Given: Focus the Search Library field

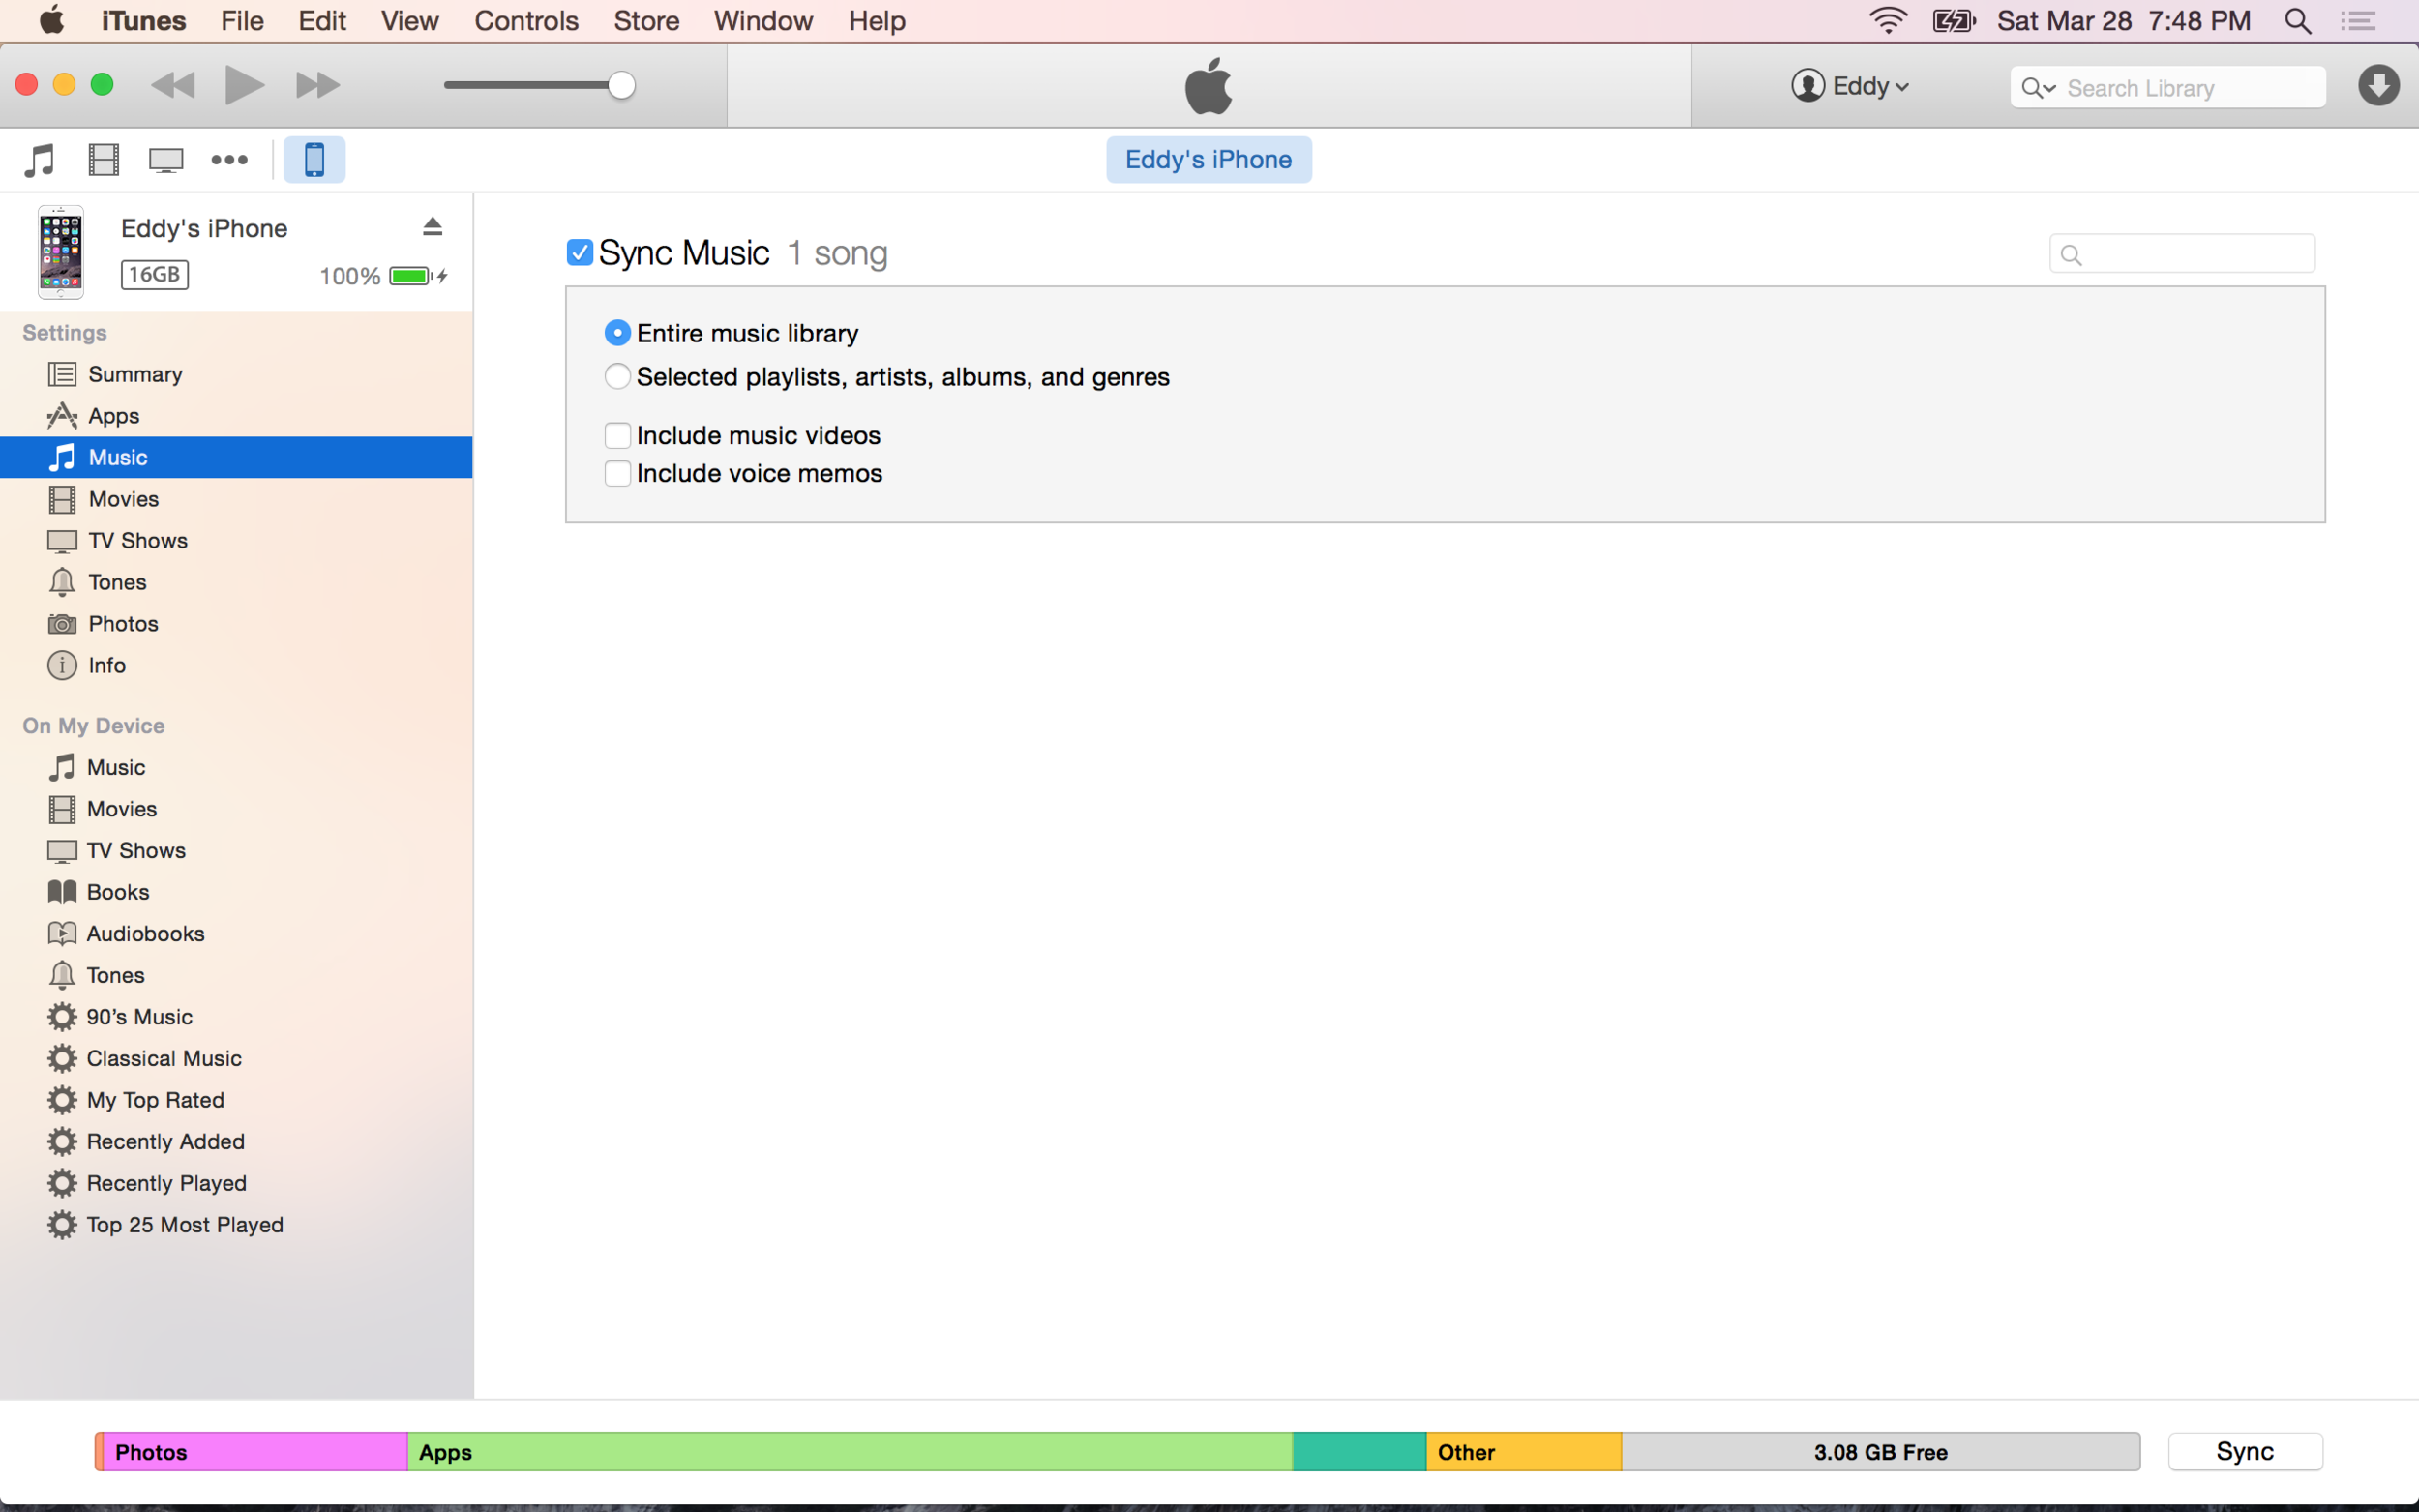Looking at the screenshot, I should click(2167, 88).
